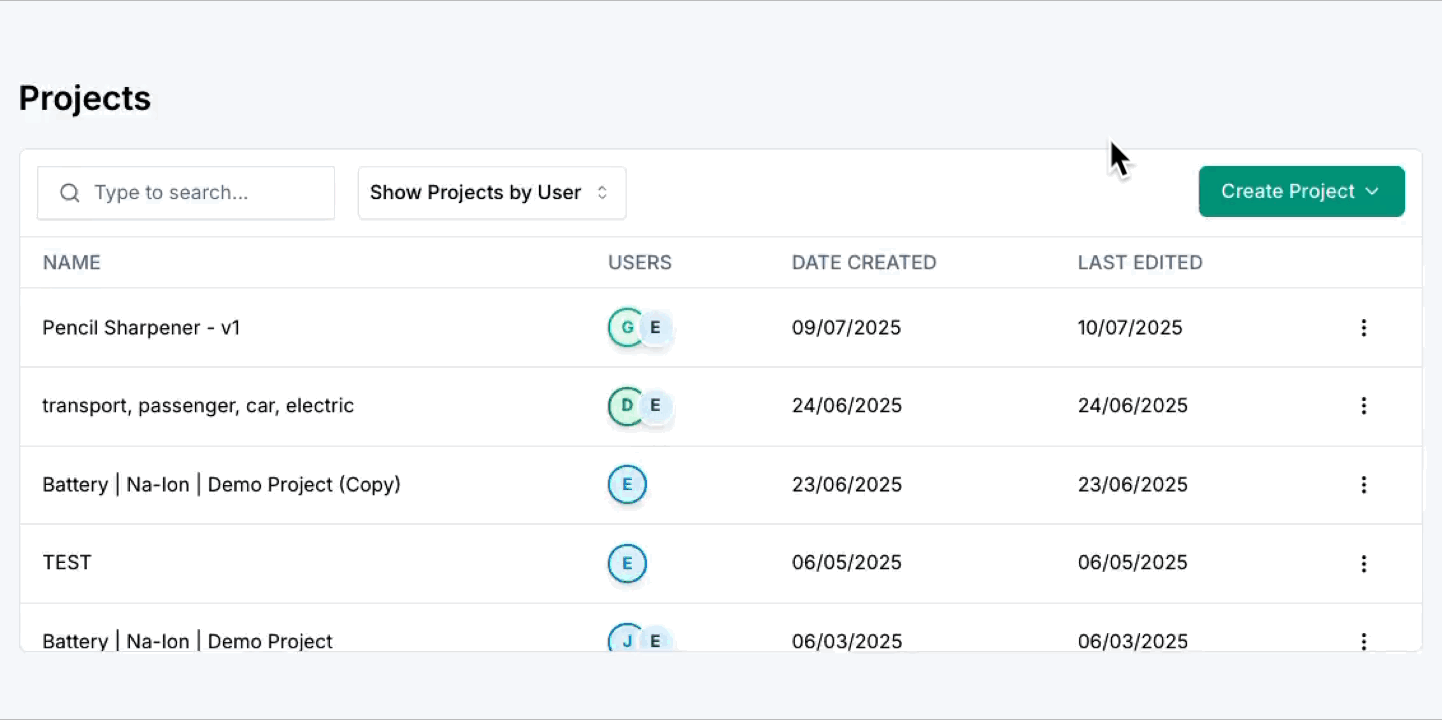Focus the Type to search field
This screenshot has height=720, width=1442.
click(x=205, y=193)
